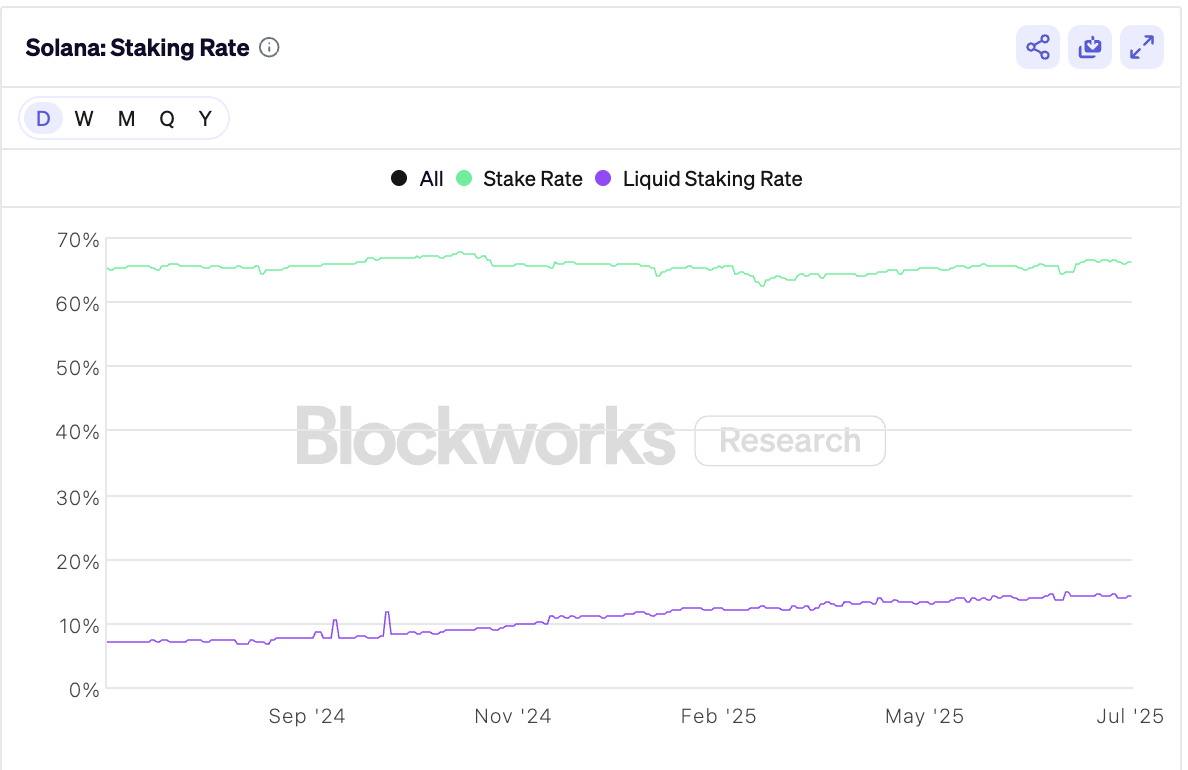Viewport: 1188px width, 770px height.
Task: Select the Quarterly timeframe Q
Action: 166,118
